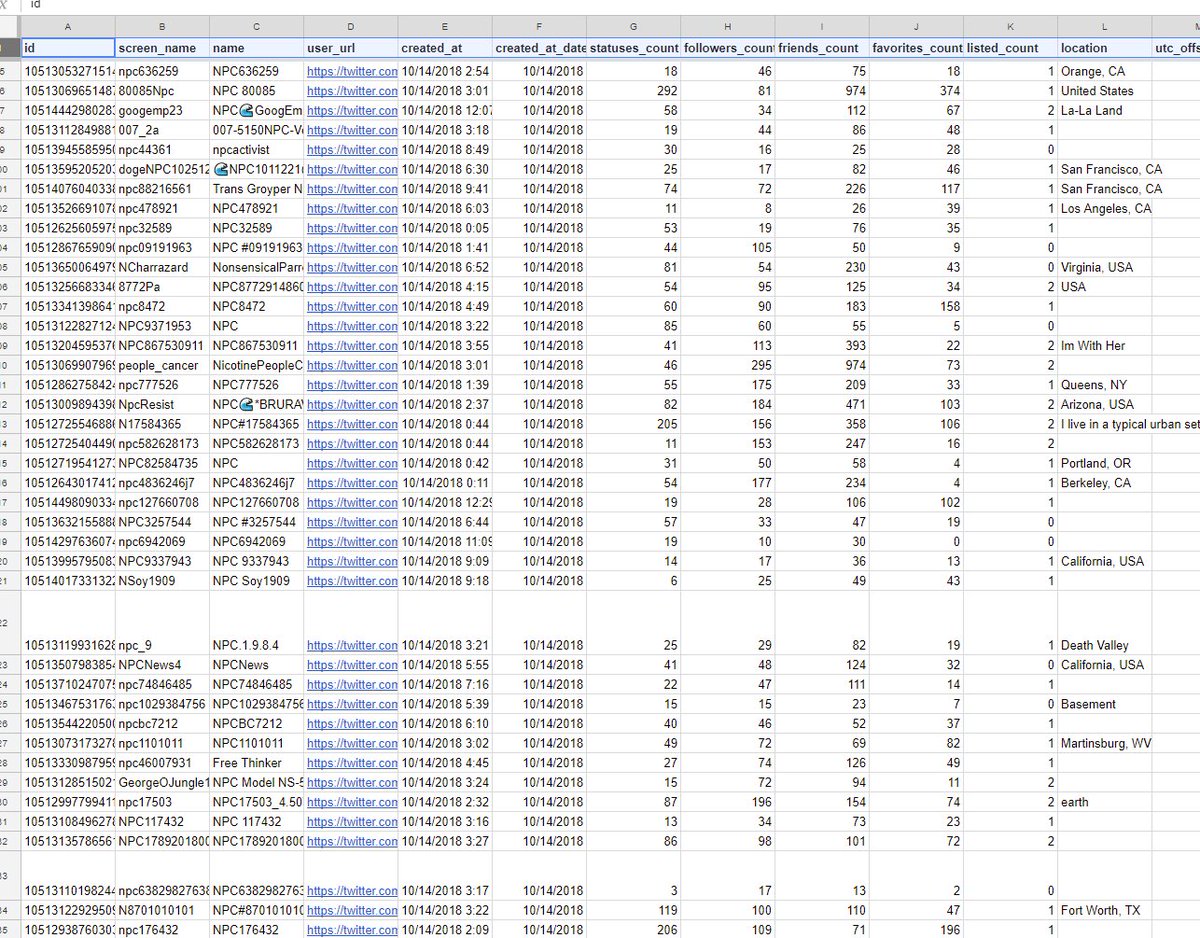This screenshot has height=938, width=1200.
Task: Select location cell Orange, CA
Action: (1105, 72)
